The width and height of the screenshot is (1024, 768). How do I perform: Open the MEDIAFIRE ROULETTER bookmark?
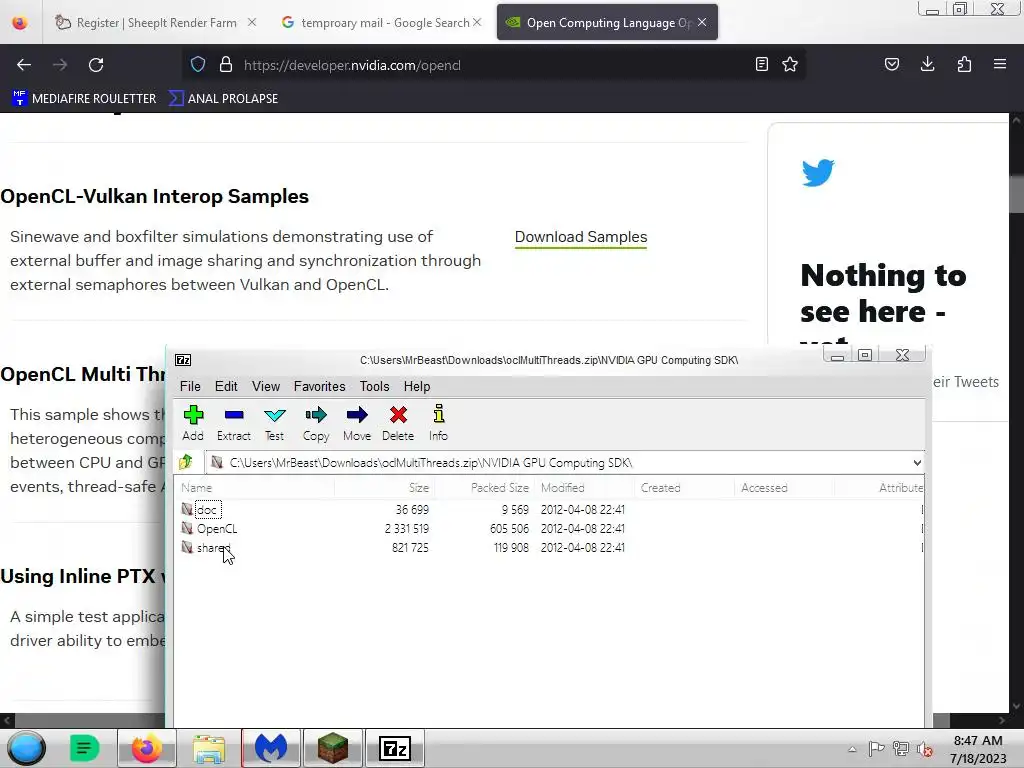pyautogui.click(x=84, y=98)
